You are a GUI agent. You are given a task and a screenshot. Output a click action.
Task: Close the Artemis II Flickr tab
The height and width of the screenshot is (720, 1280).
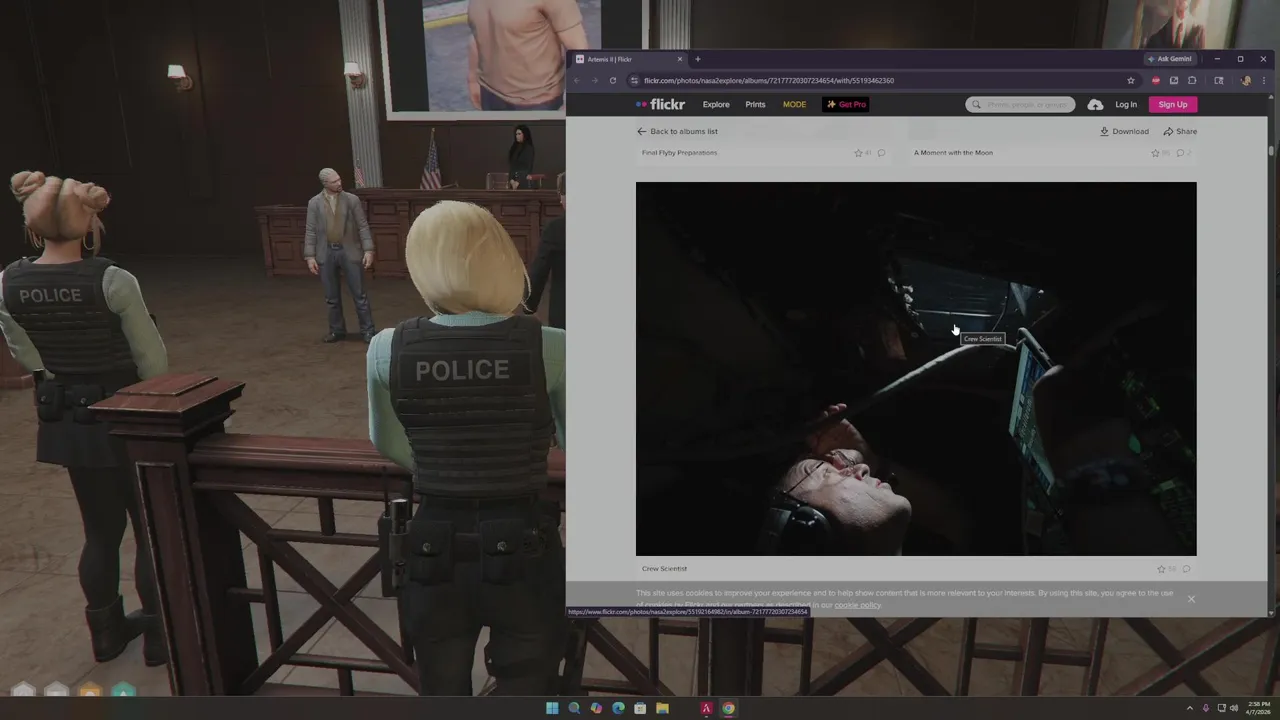(x=680, y=59)
